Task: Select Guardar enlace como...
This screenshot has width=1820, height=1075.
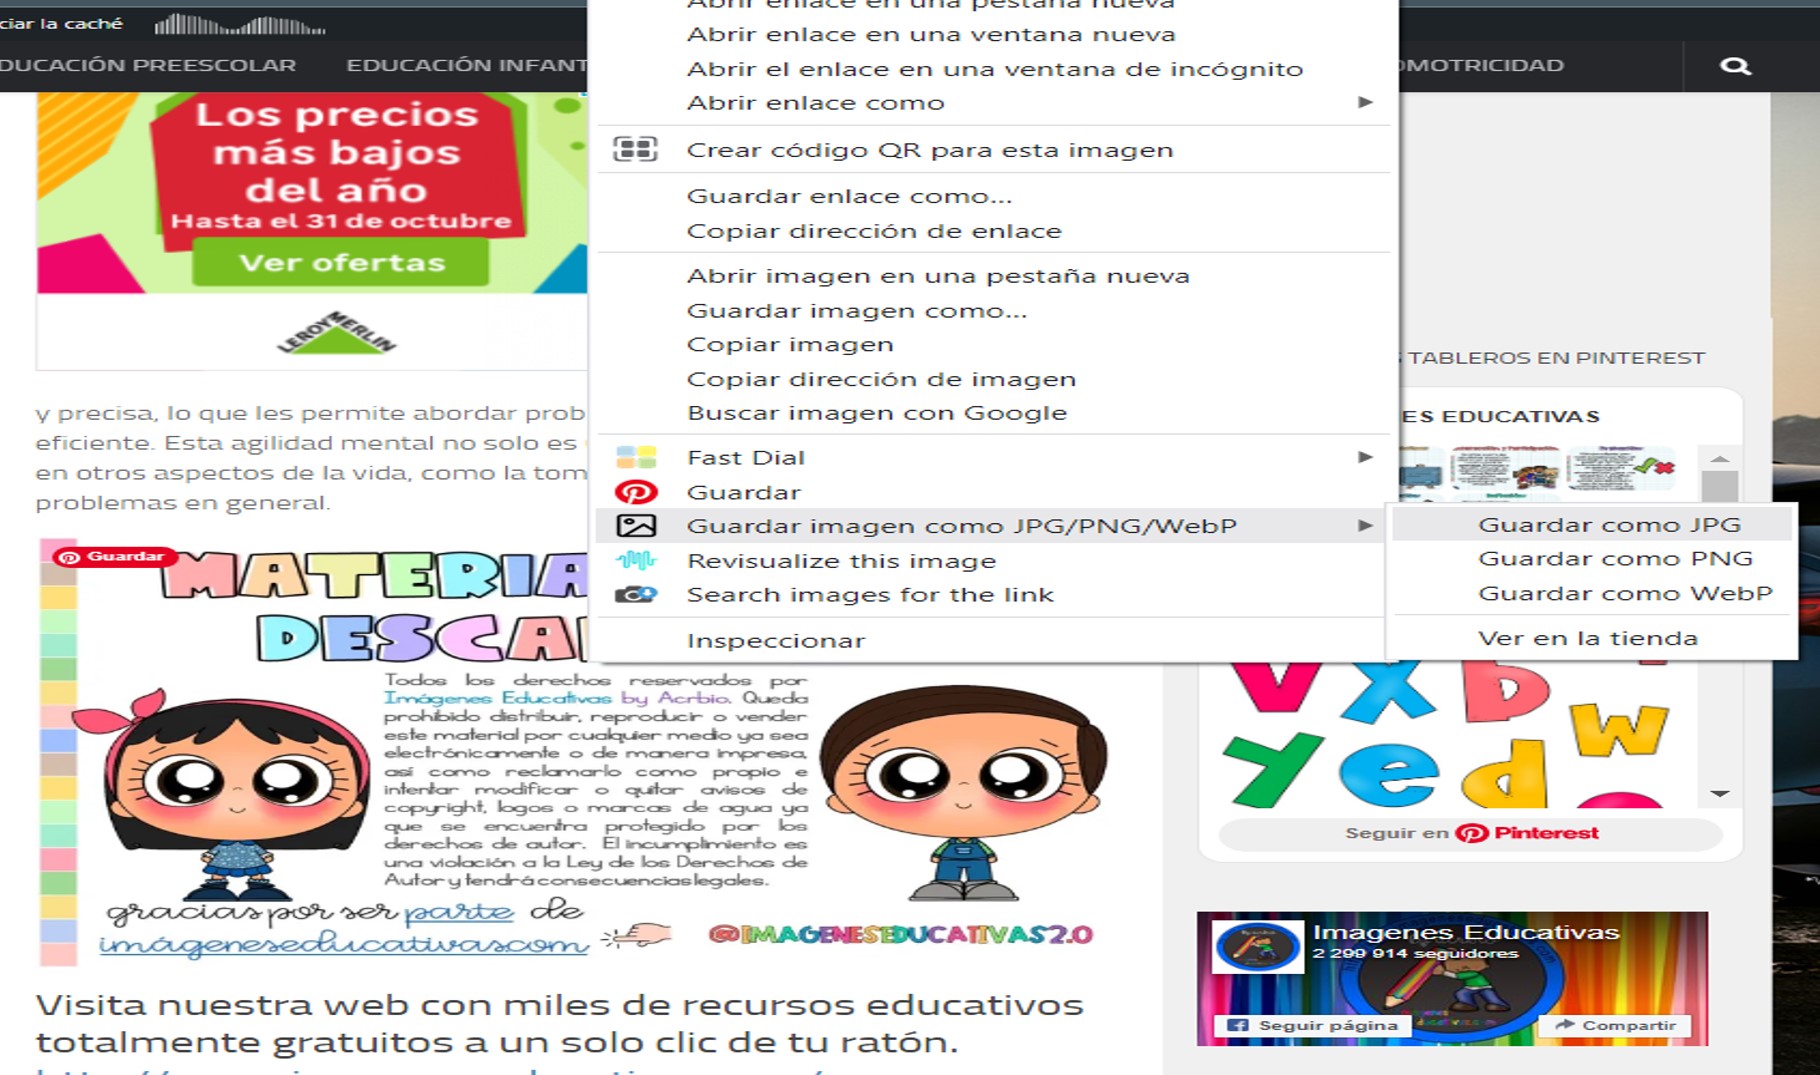Action: pyautogui.click(x=849, y=196)
